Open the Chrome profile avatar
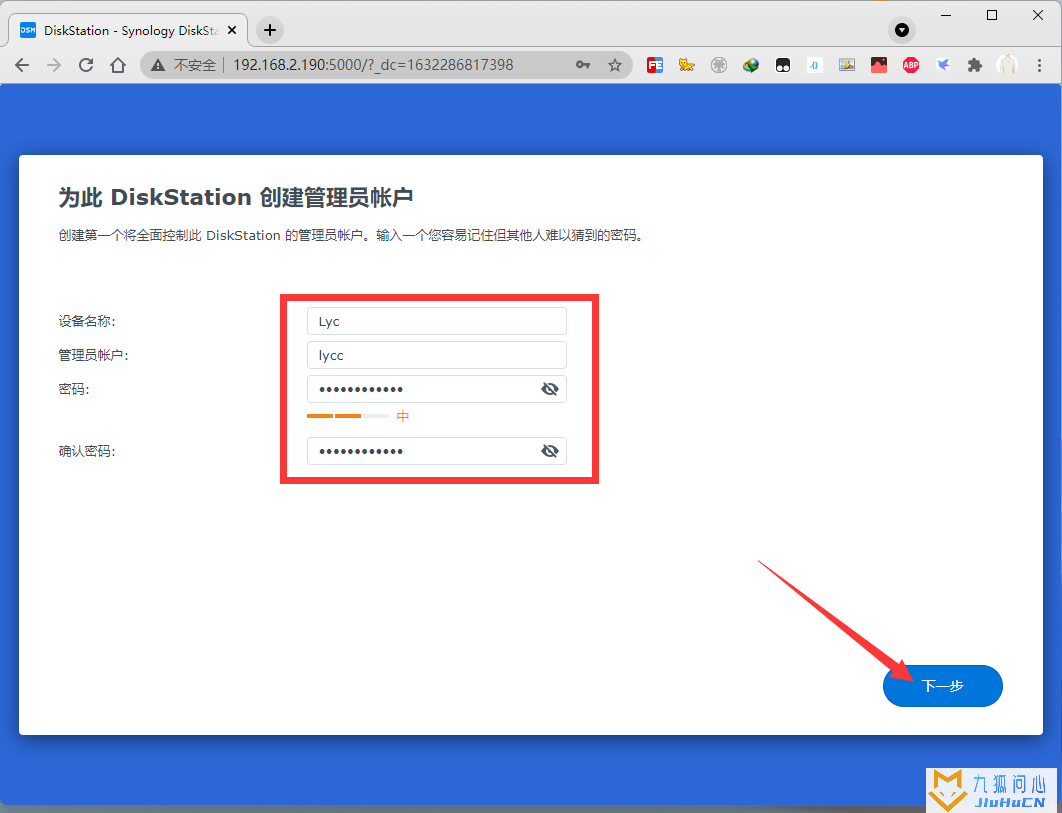The image size is (1062, 813). (1007, 65)
